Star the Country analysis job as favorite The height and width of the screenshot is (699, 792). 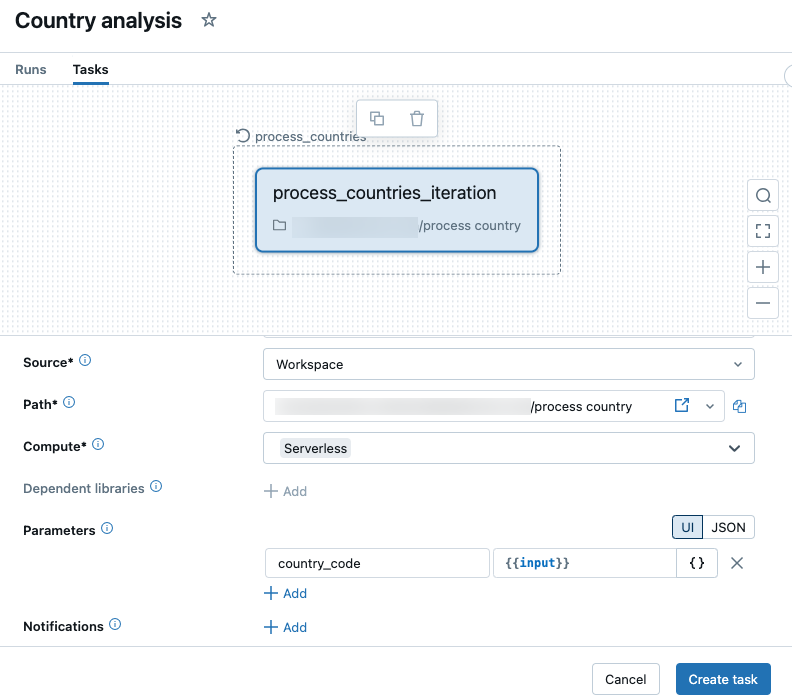point(209,20)
